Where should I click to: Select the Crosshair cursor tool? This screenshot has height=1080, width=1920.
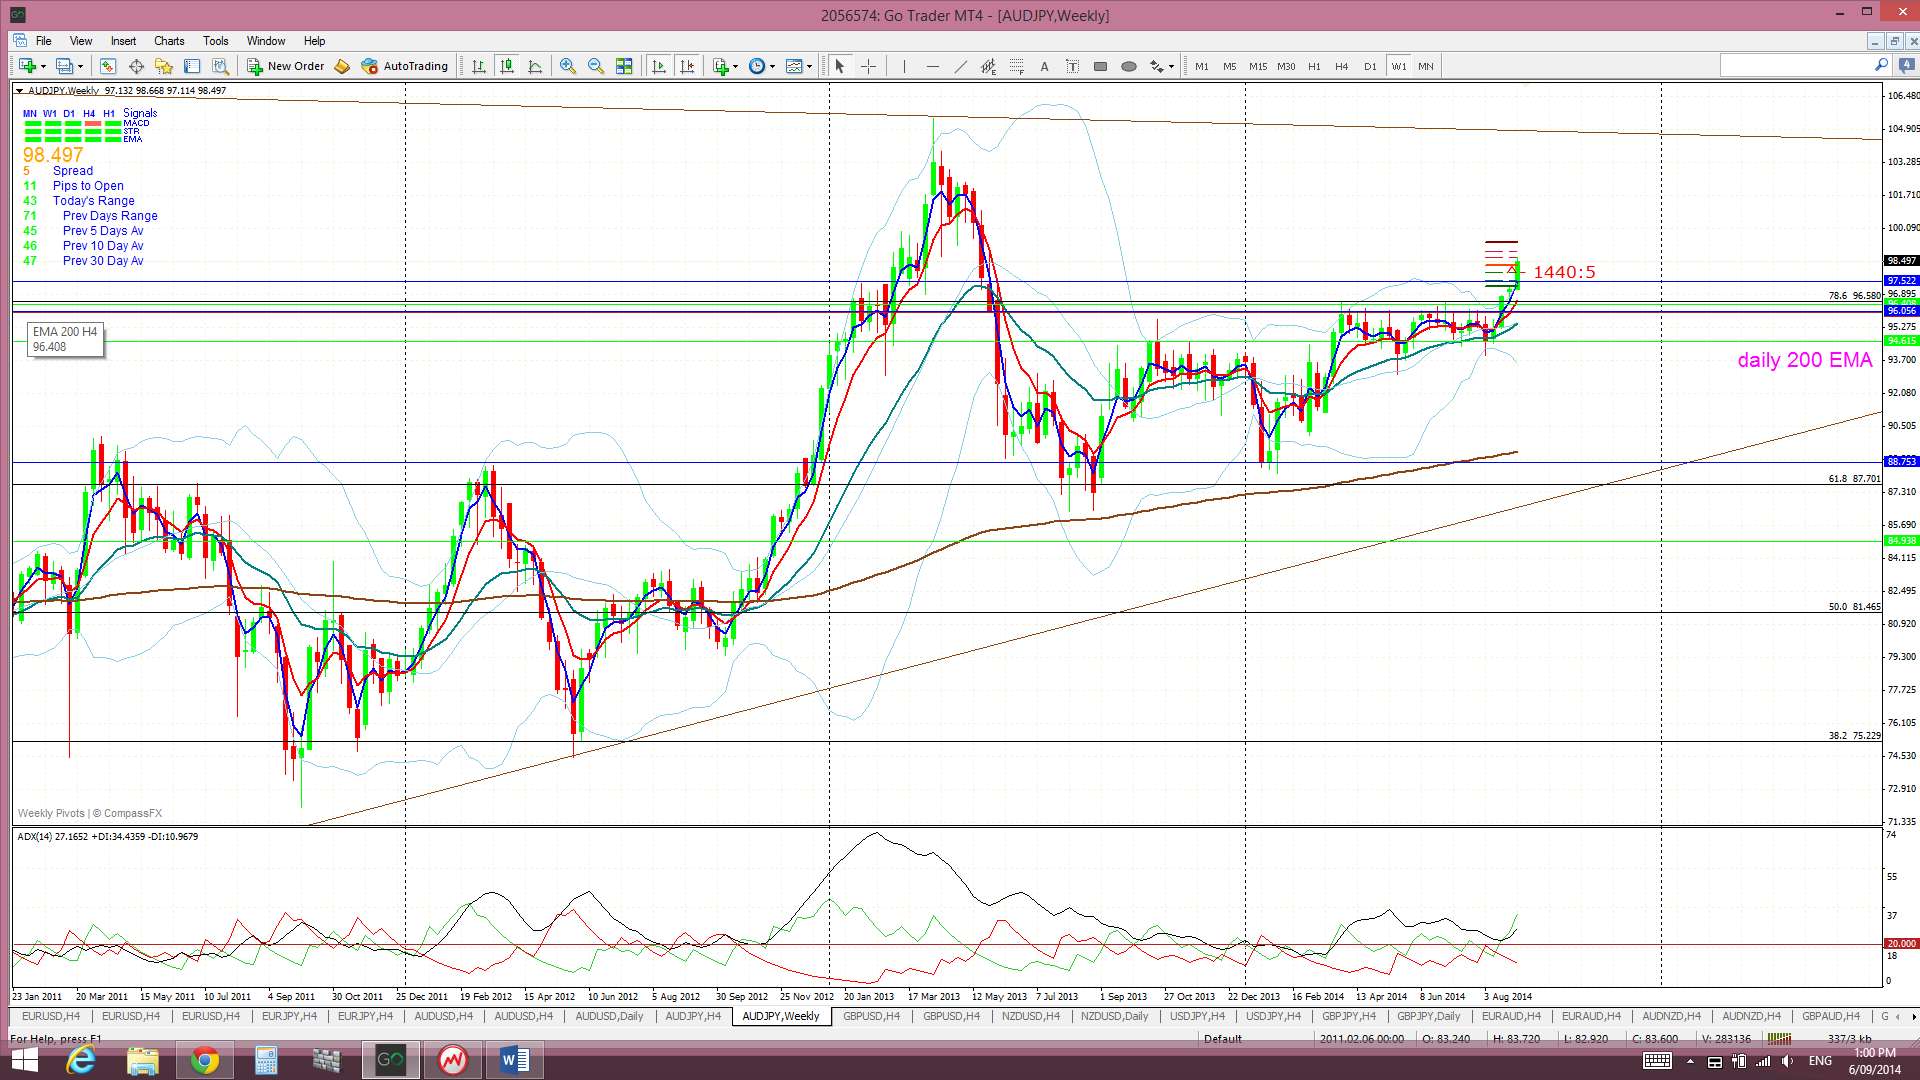point(868,66)
